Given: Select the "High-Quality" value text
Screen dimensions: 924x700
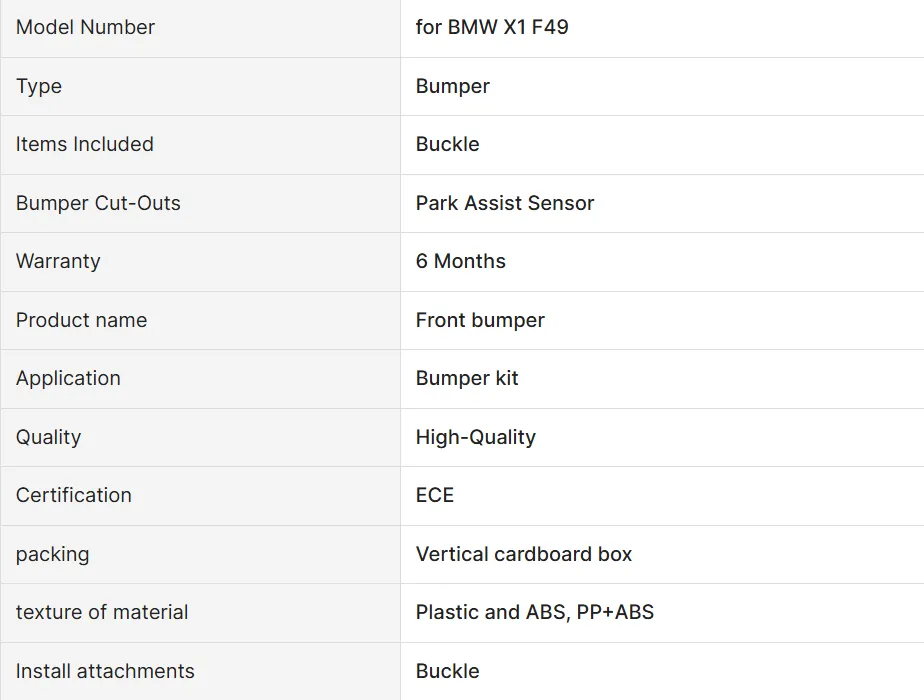Looking at the screenshot, I should [x=476, y=437].
